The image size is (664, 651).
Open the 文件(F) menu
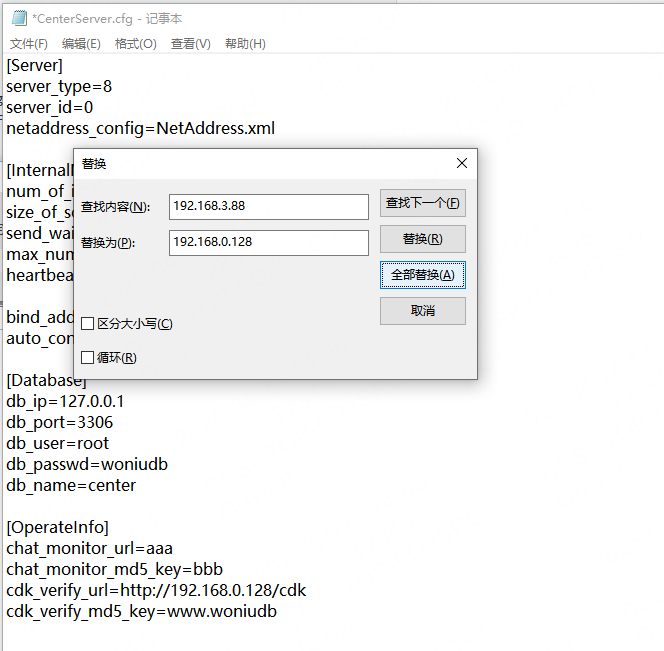click(29, 44)
